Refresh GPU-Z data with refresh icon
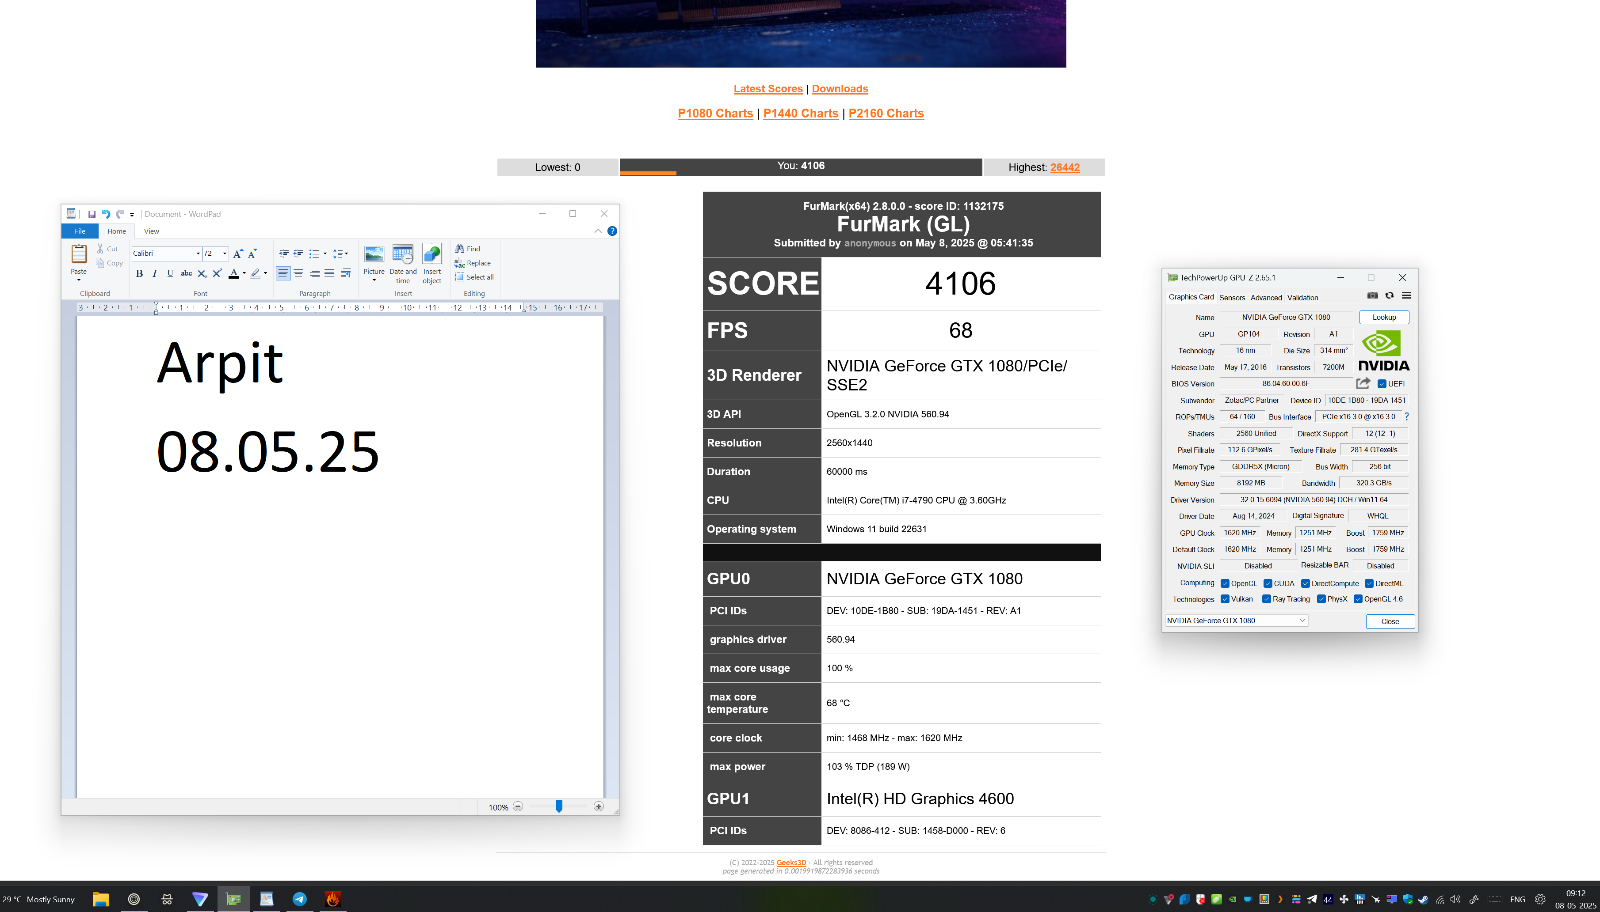The width and height of the screenshot is (1600, 912). click(1389, 296)
